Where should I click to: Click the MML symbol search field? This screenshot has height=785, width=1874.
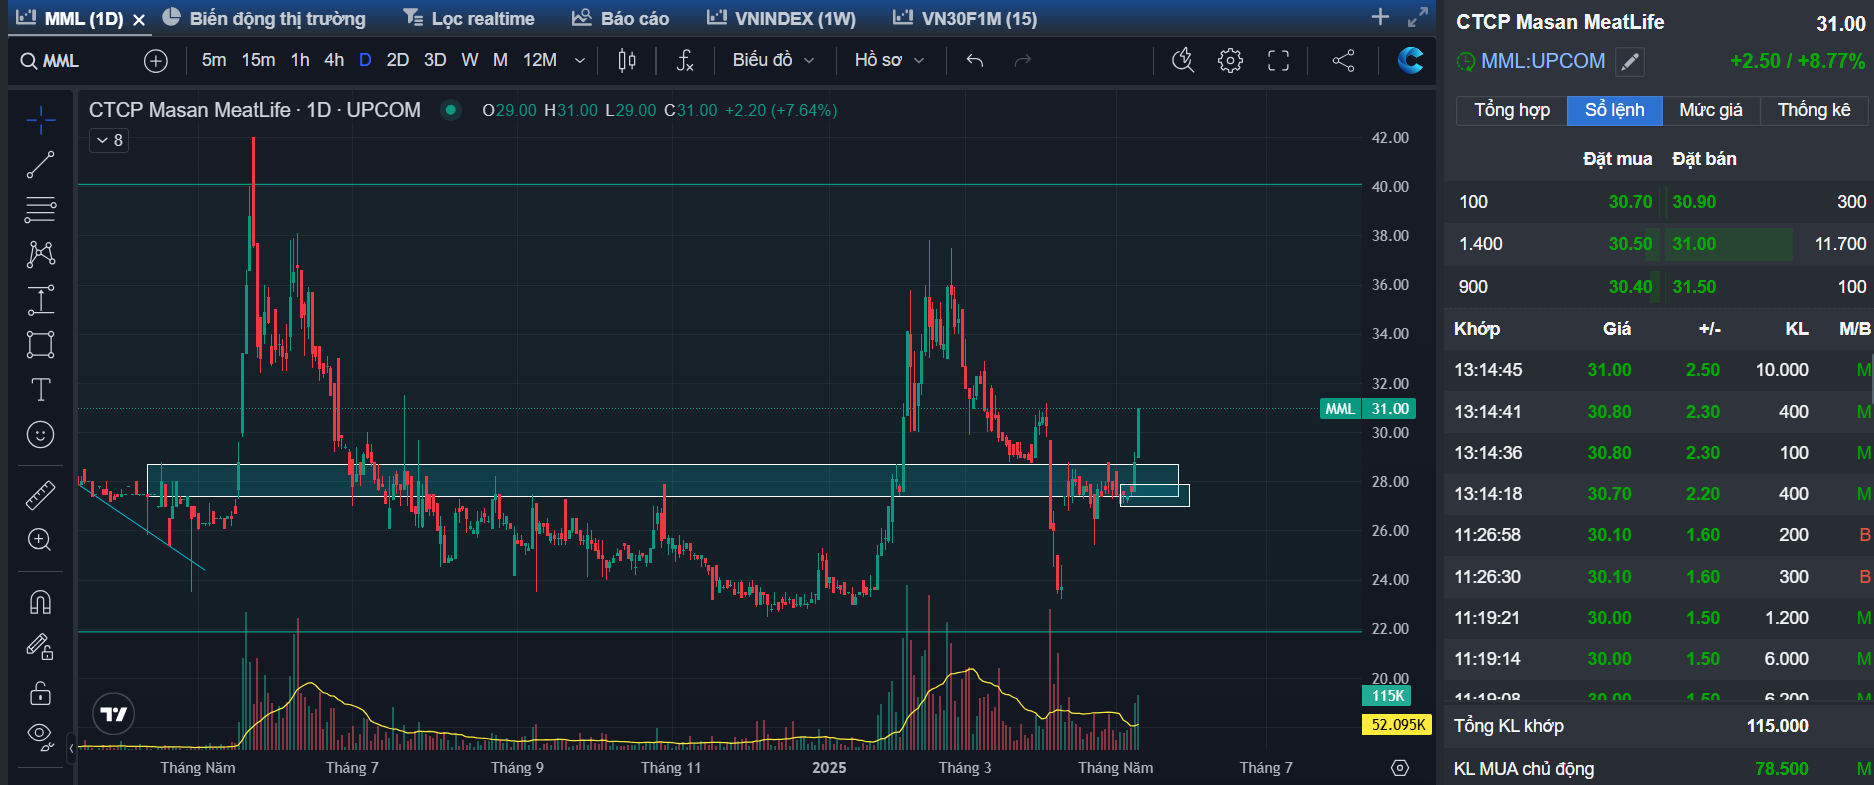(75, 61)
